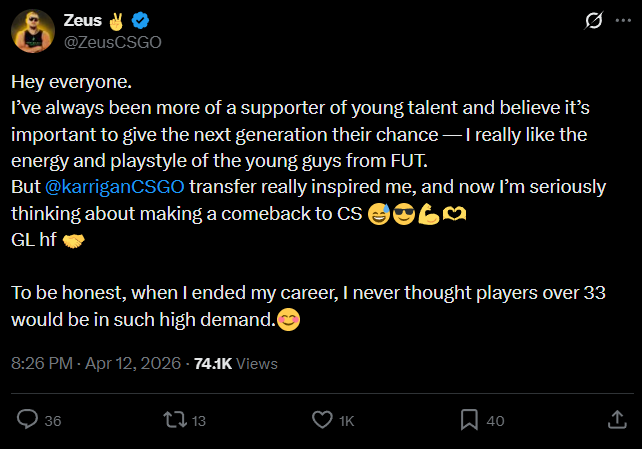Open the three-dot more options menu
Screen dimensions: 642x449
[x=621, y=21]
